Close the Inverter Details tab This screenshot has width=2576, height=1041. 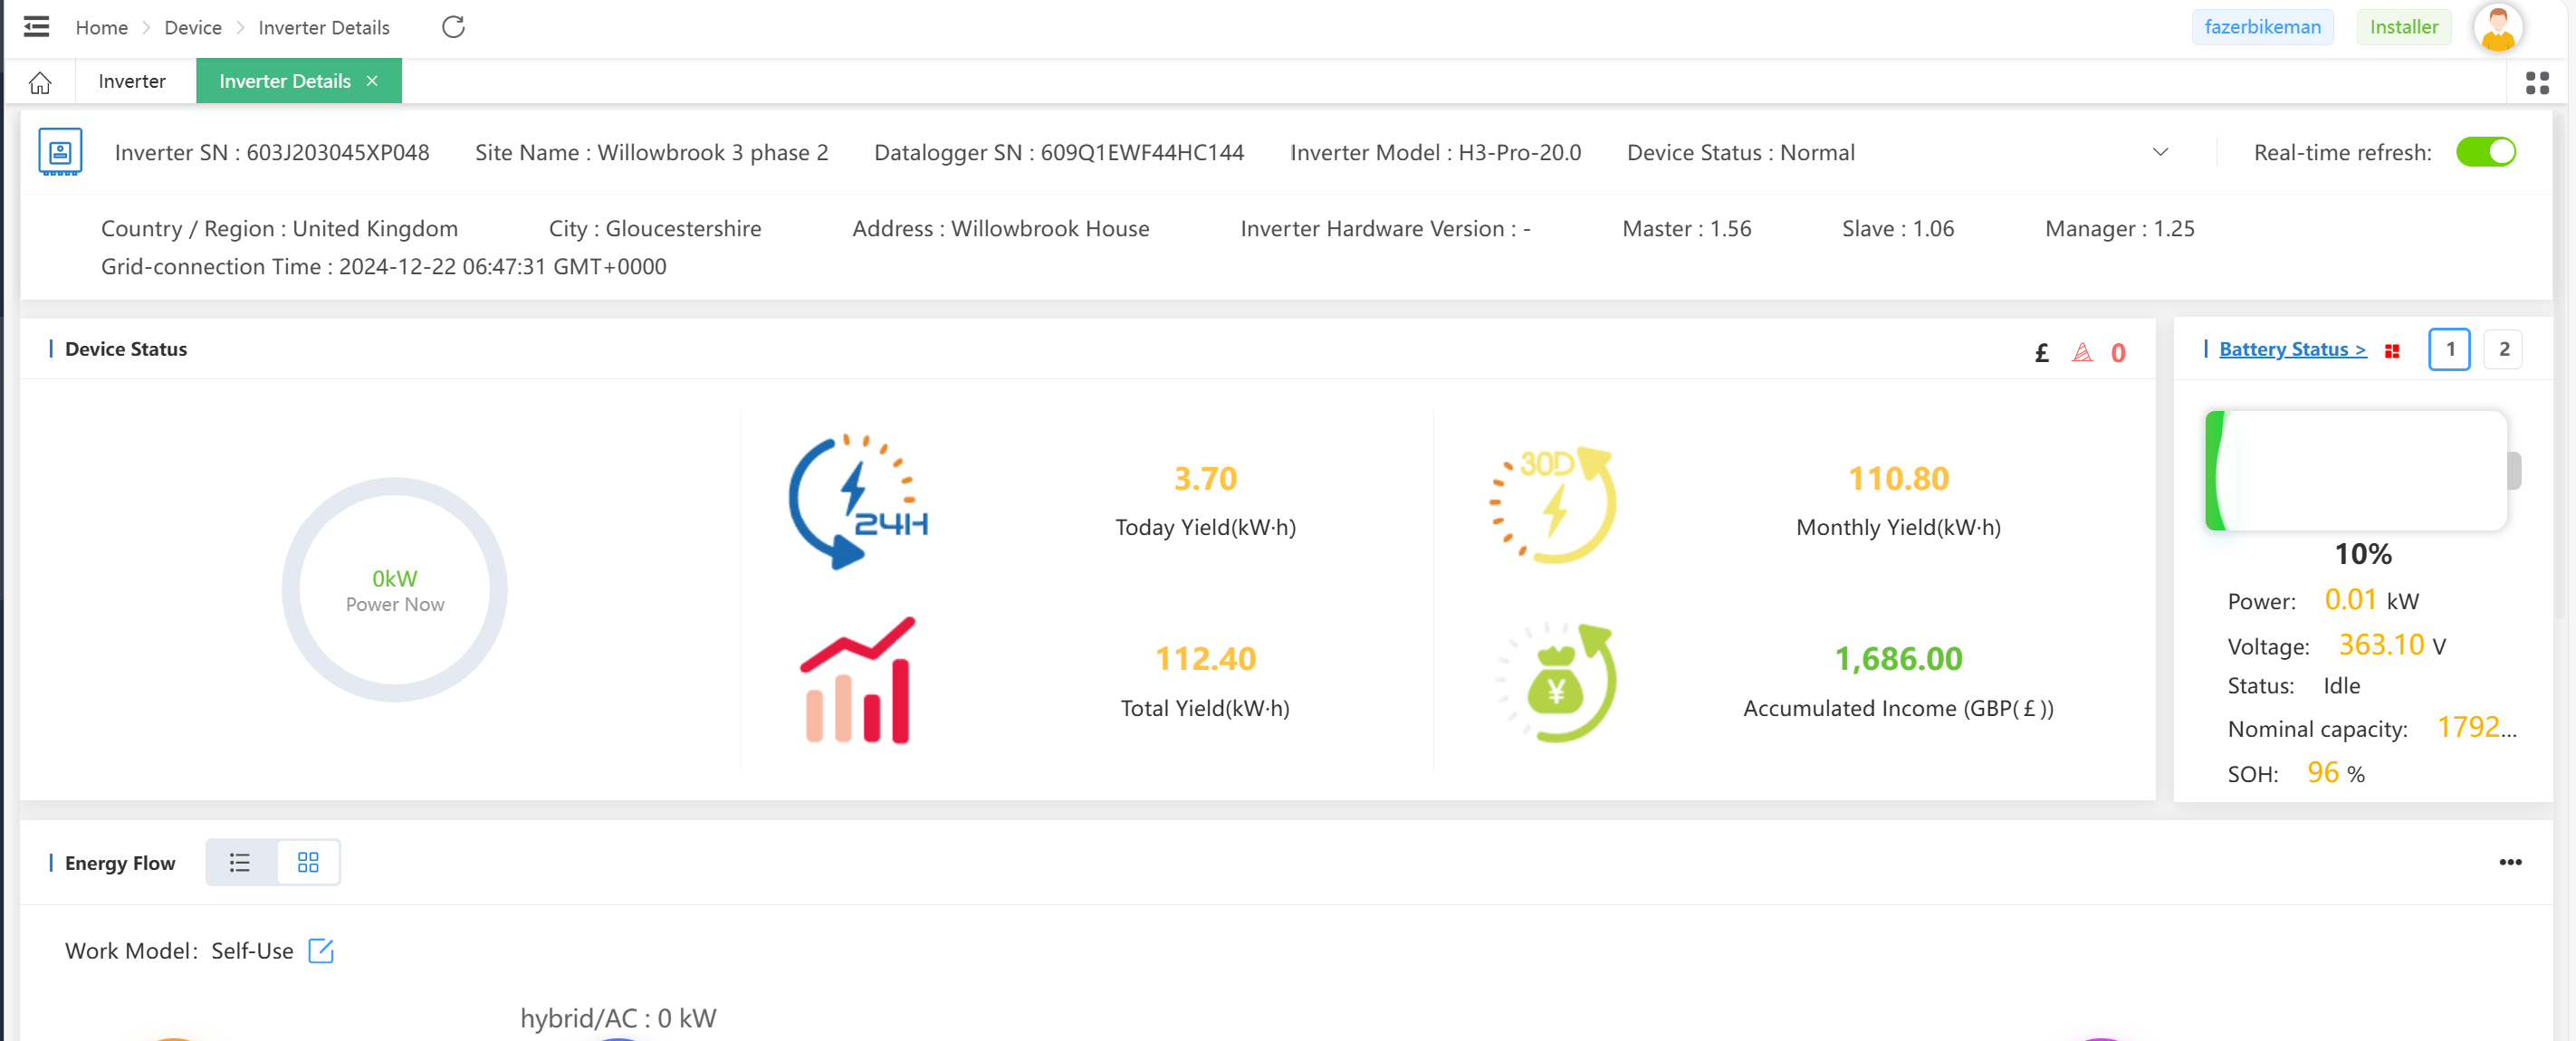(x=372, y=81)
